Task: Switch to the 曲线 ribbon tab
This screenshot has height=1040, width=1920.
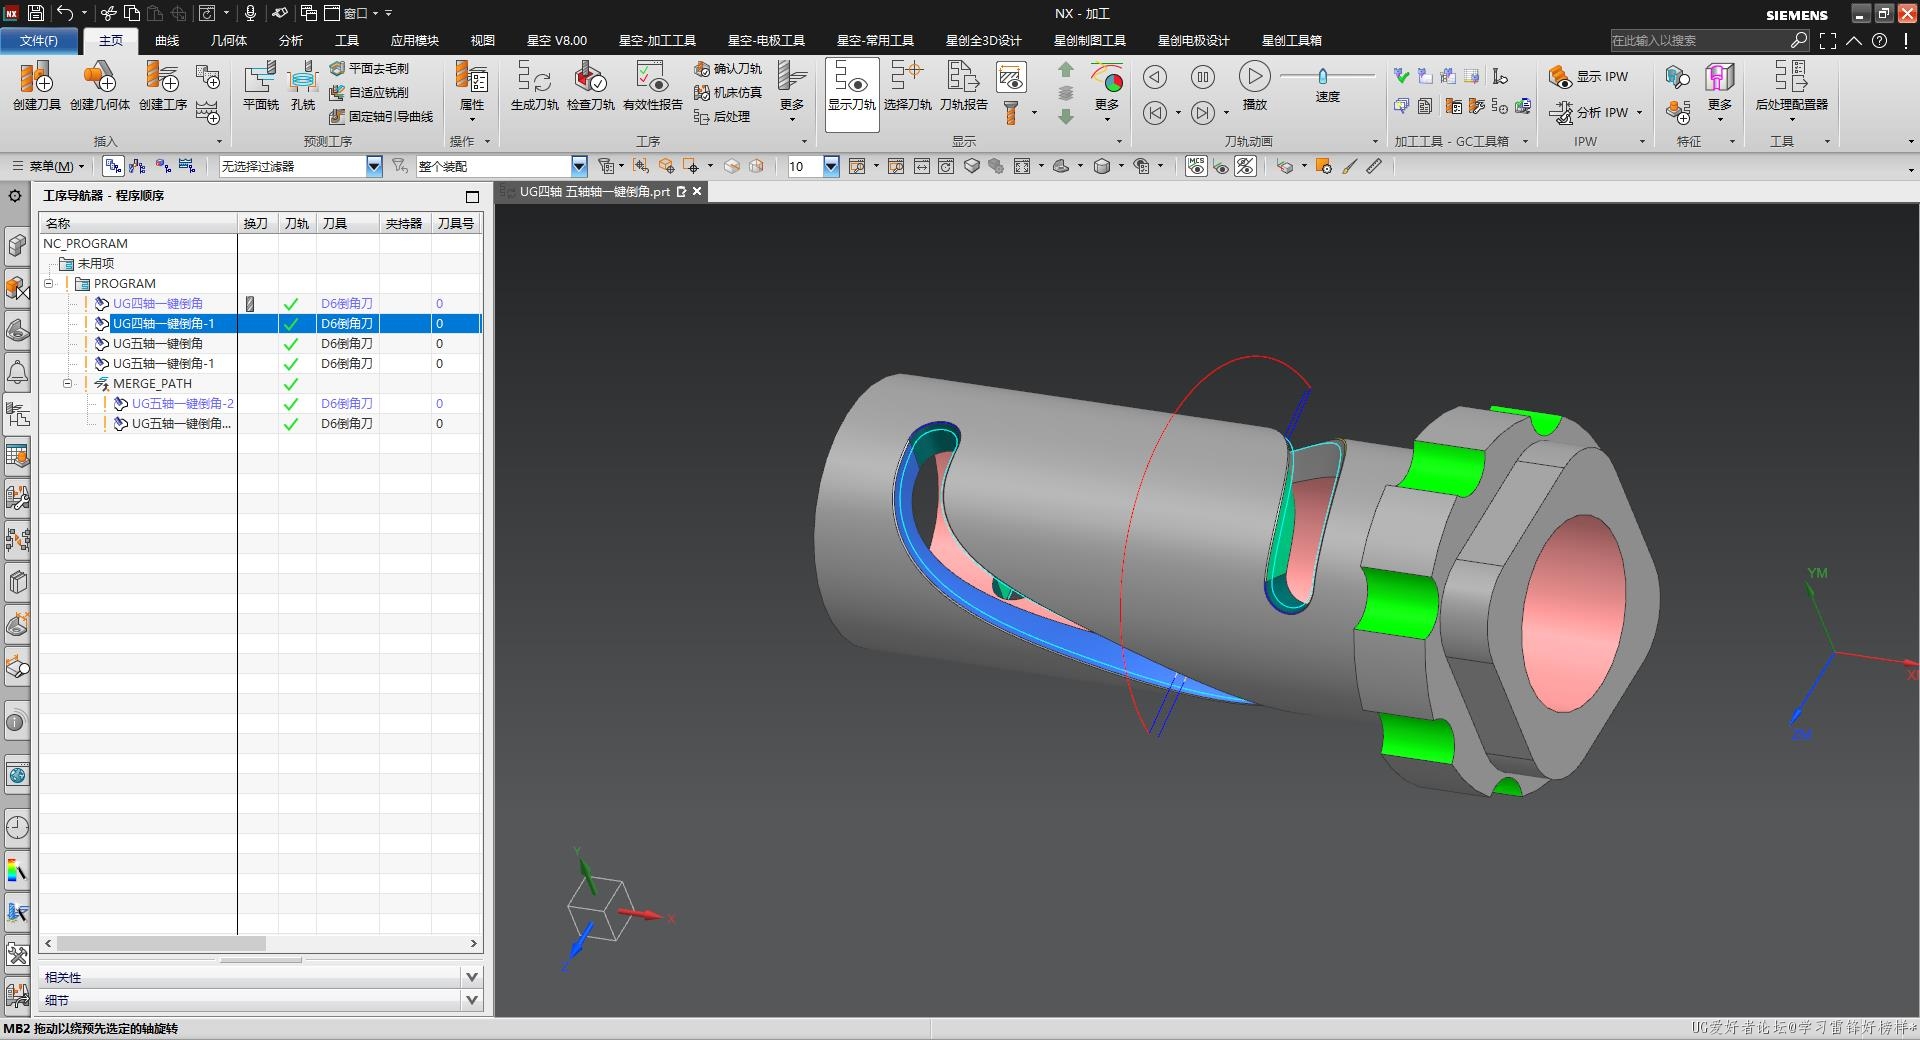Action: click(167, 40)
